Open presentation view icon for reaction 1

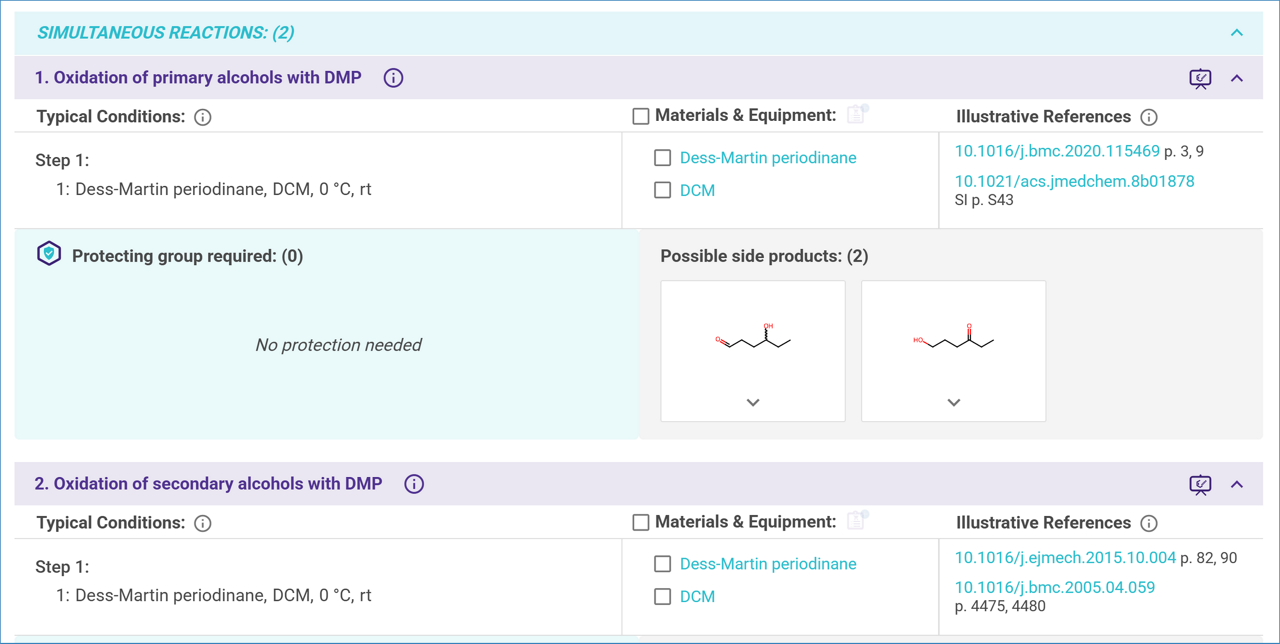pyautogui.click(x=1200, y=79)
